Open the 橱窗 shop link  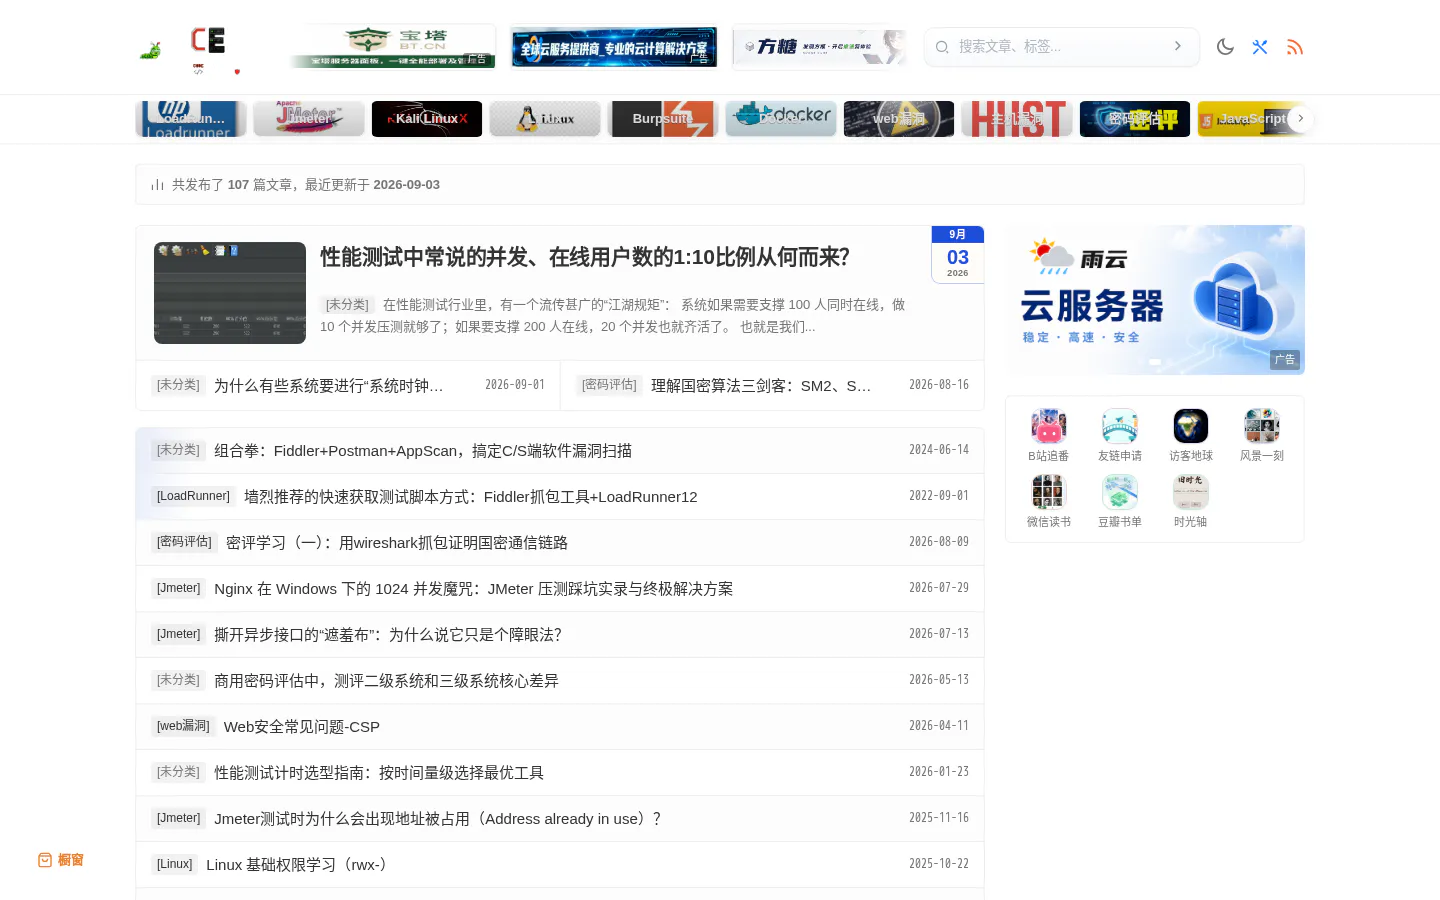pyautogui.click(x=61, y=860)
